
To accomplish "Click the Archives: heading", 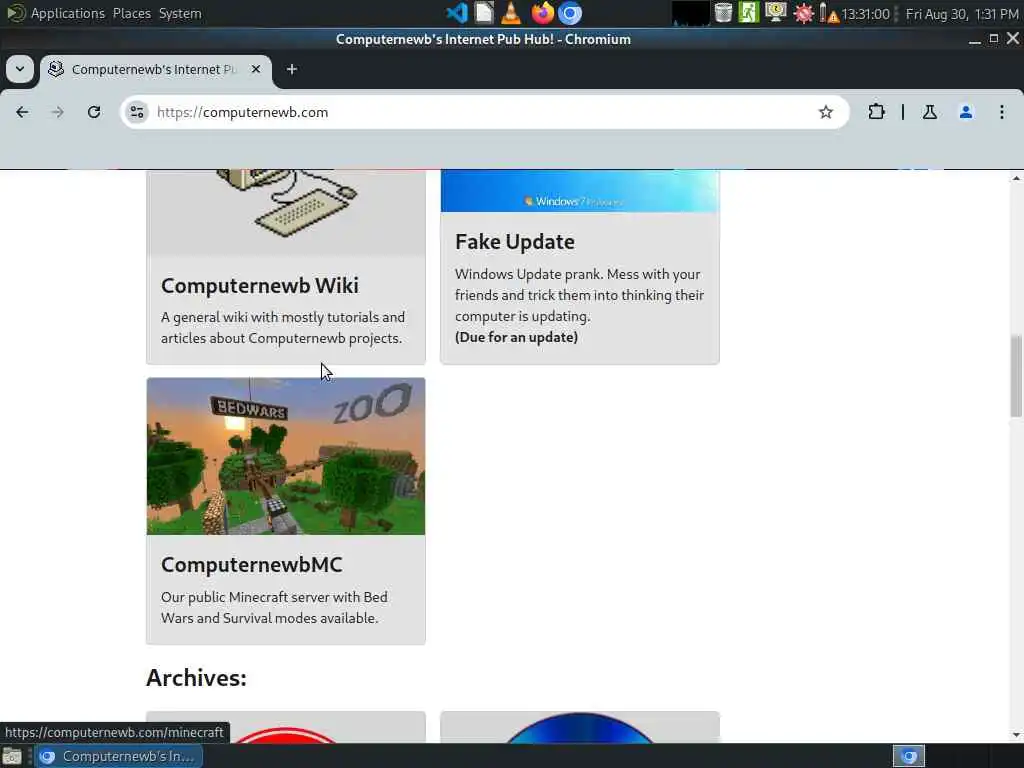I will pyautogui.click(x=196, y=678).
